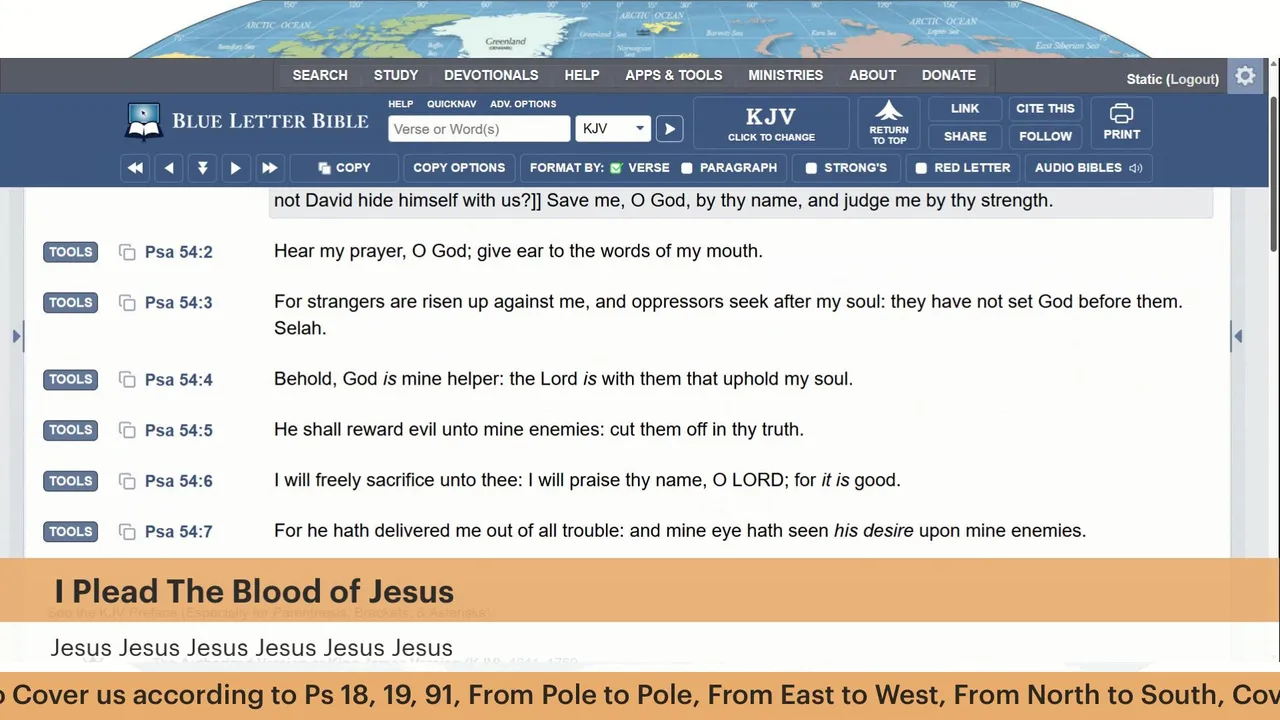This screenshot has height=720, width=1280.
Task: Click the Blue Letter Bible logo icon
Action: click(x=143, y=122)
